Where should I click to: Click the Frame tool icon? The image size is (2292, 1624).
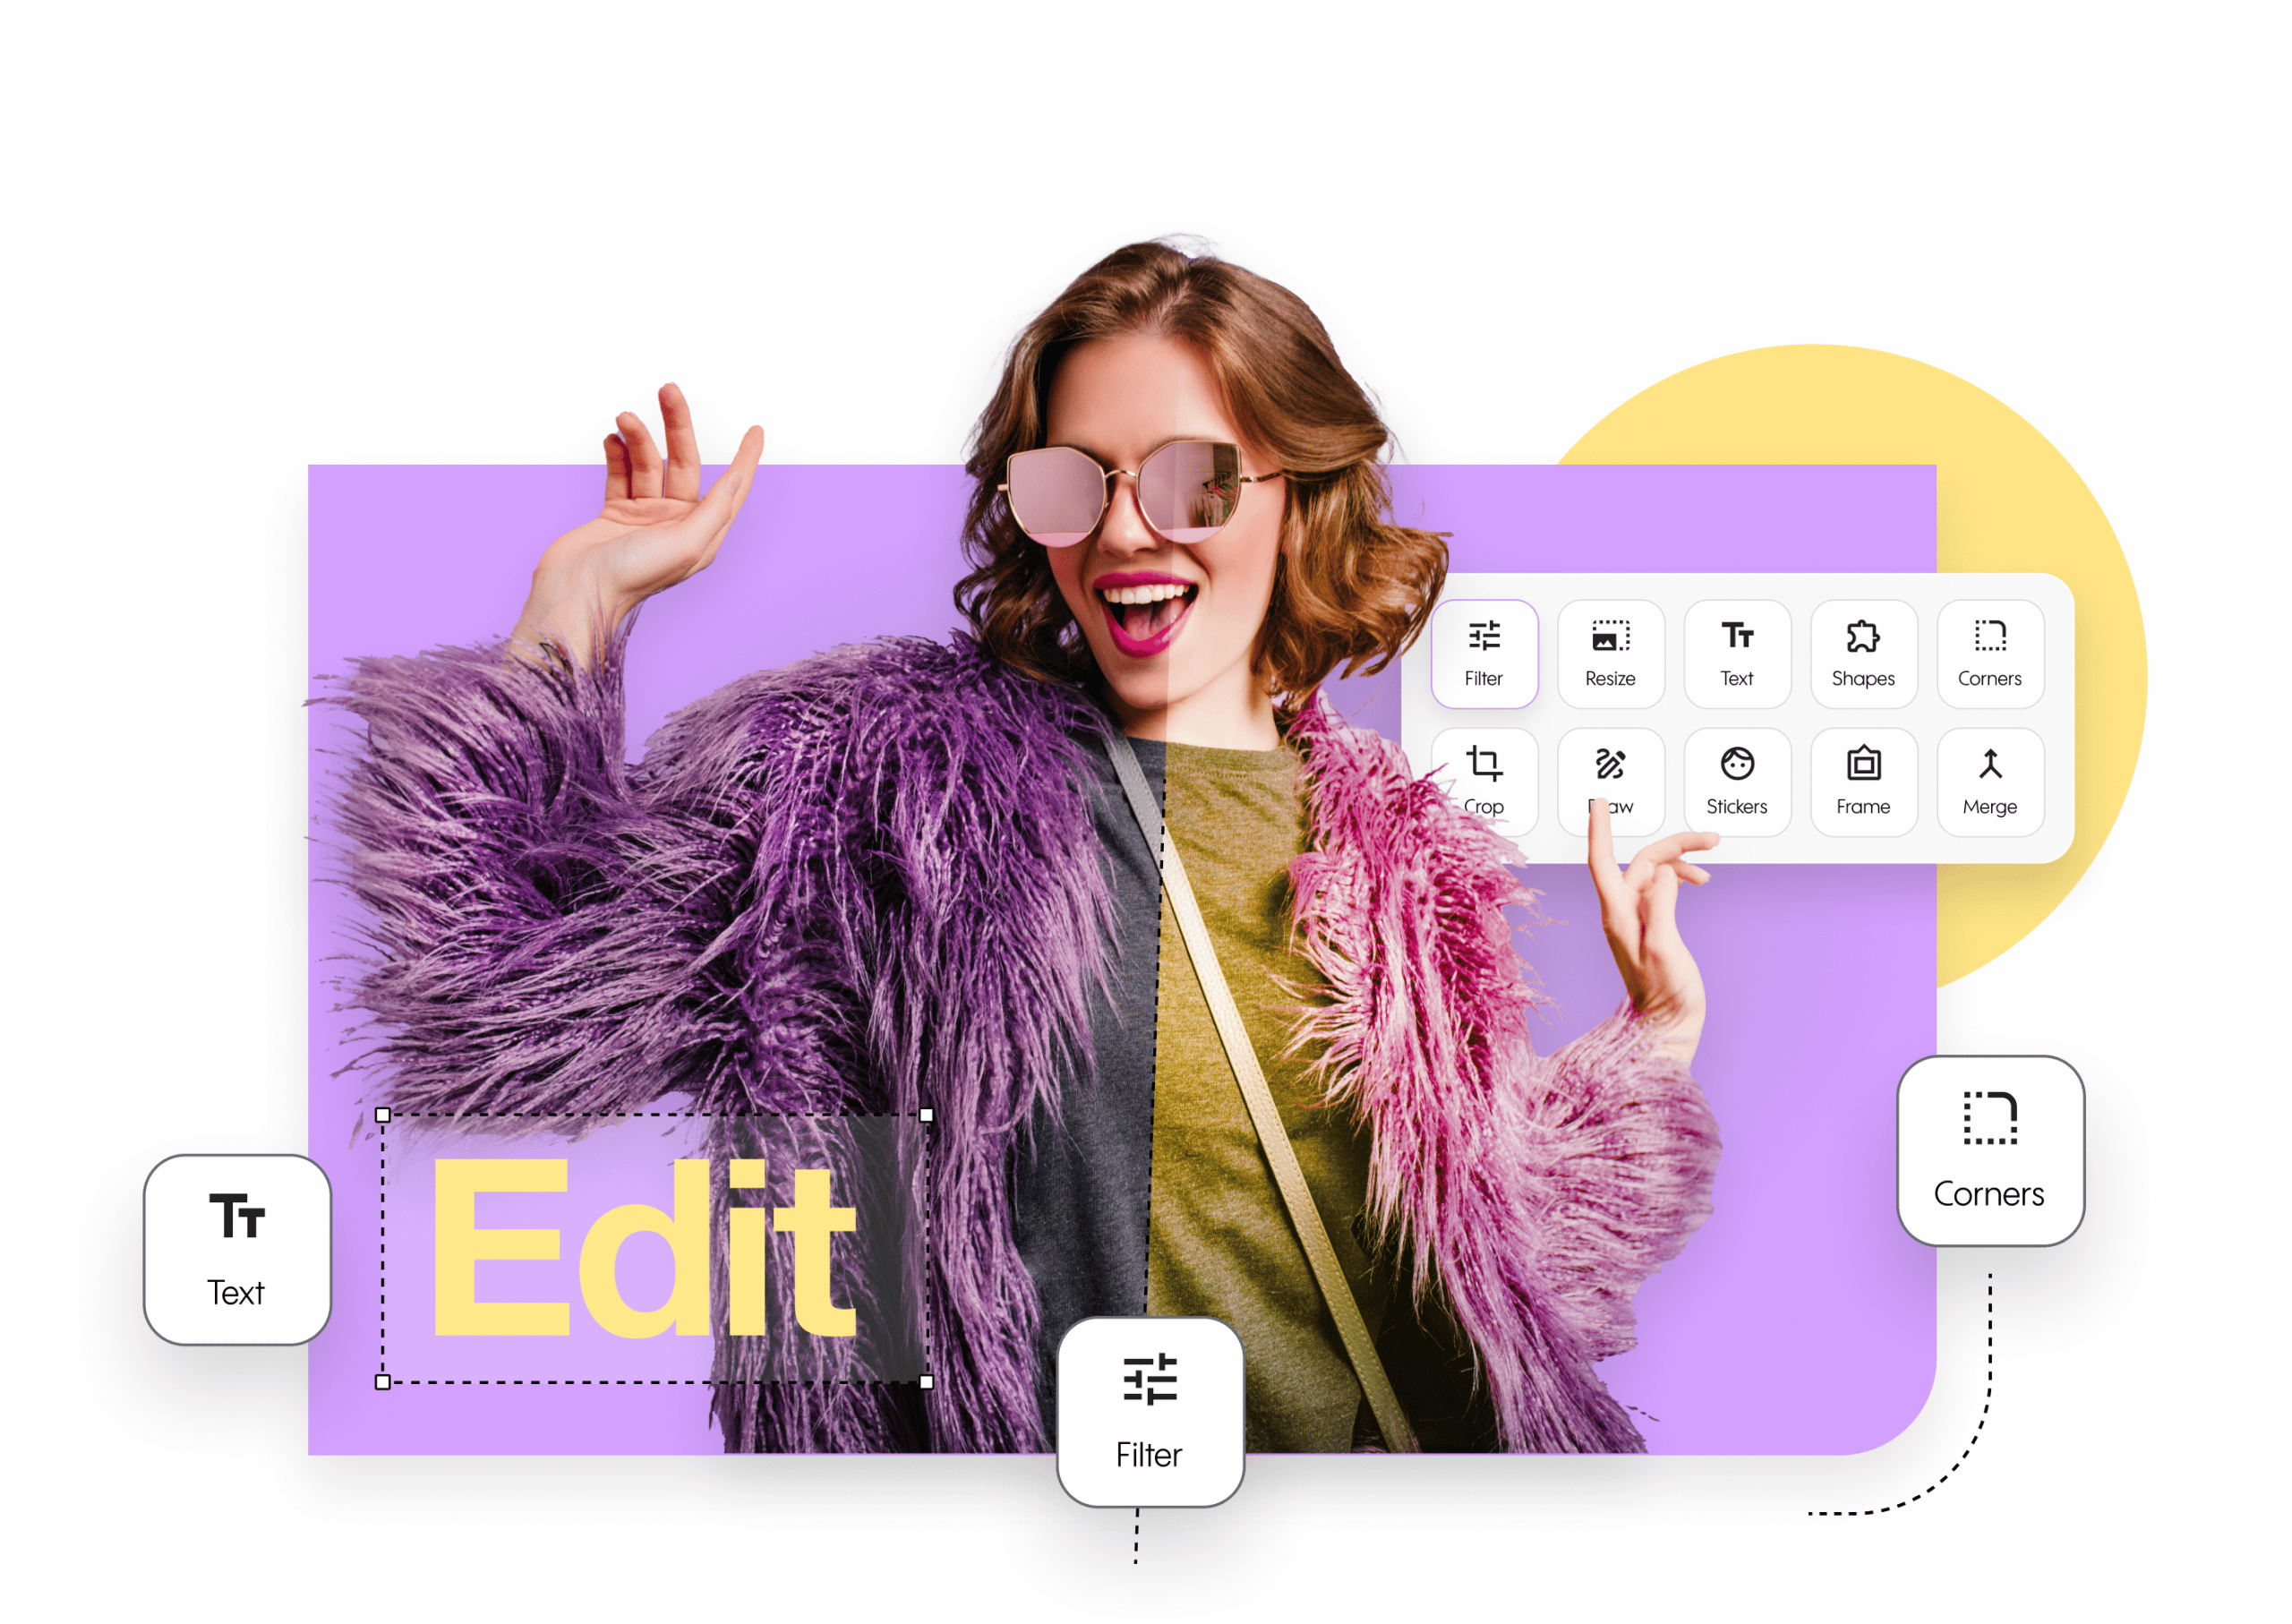(x=1861, y=777)
